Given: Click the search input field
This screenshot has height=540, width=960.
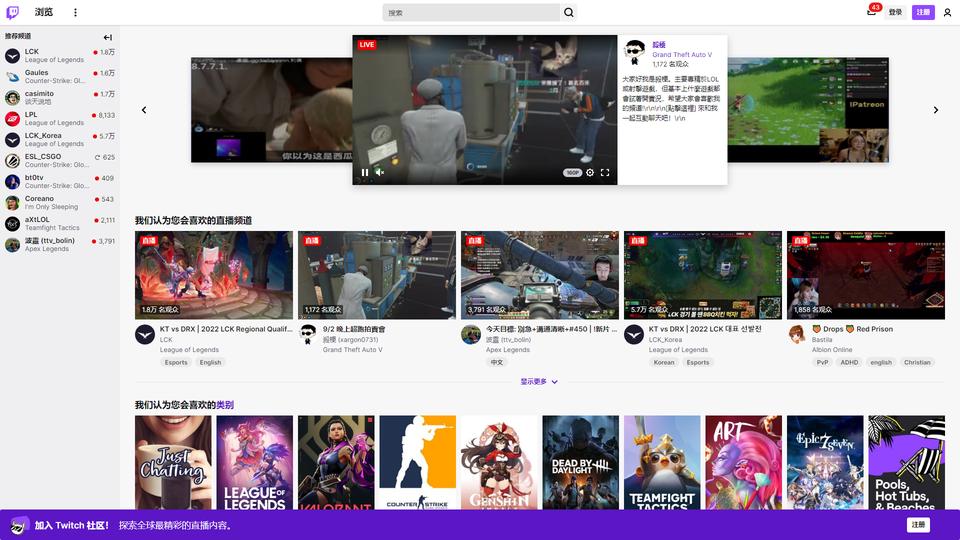Looking at the screenshot, I should (471, 12).
